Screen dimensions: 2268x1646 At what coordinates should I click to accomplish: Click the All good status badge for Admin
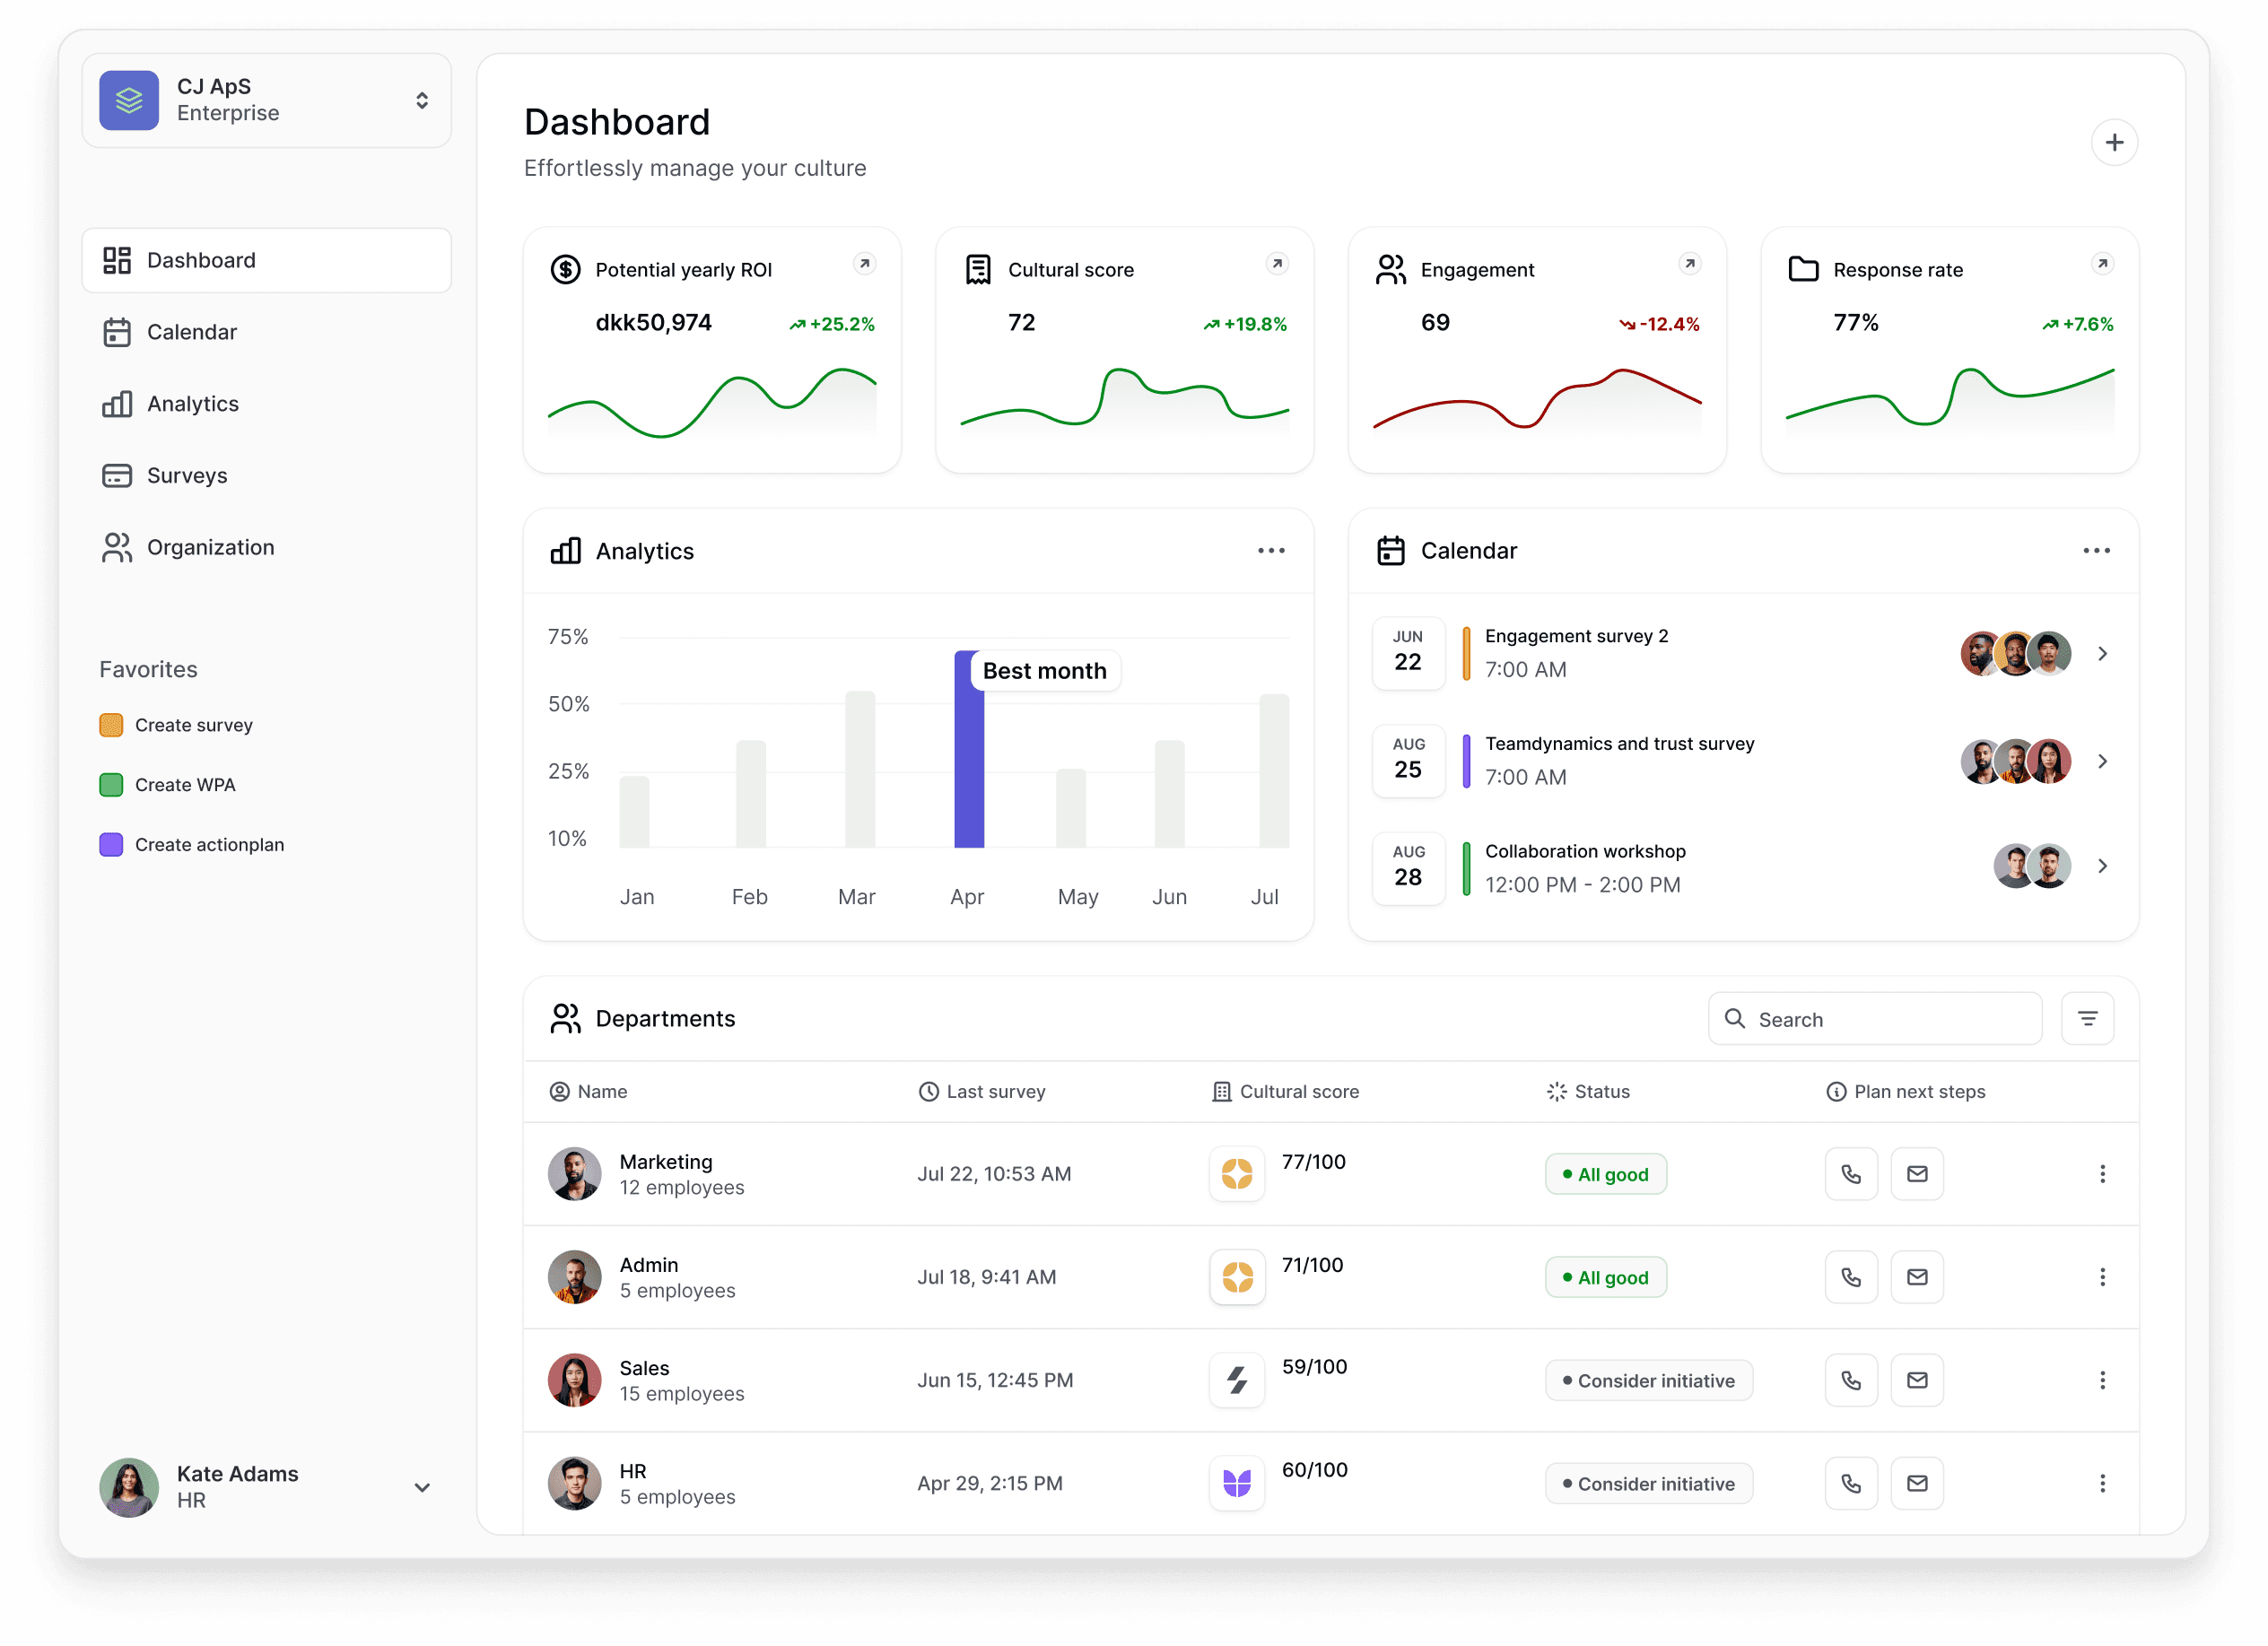(1605, 1276)
